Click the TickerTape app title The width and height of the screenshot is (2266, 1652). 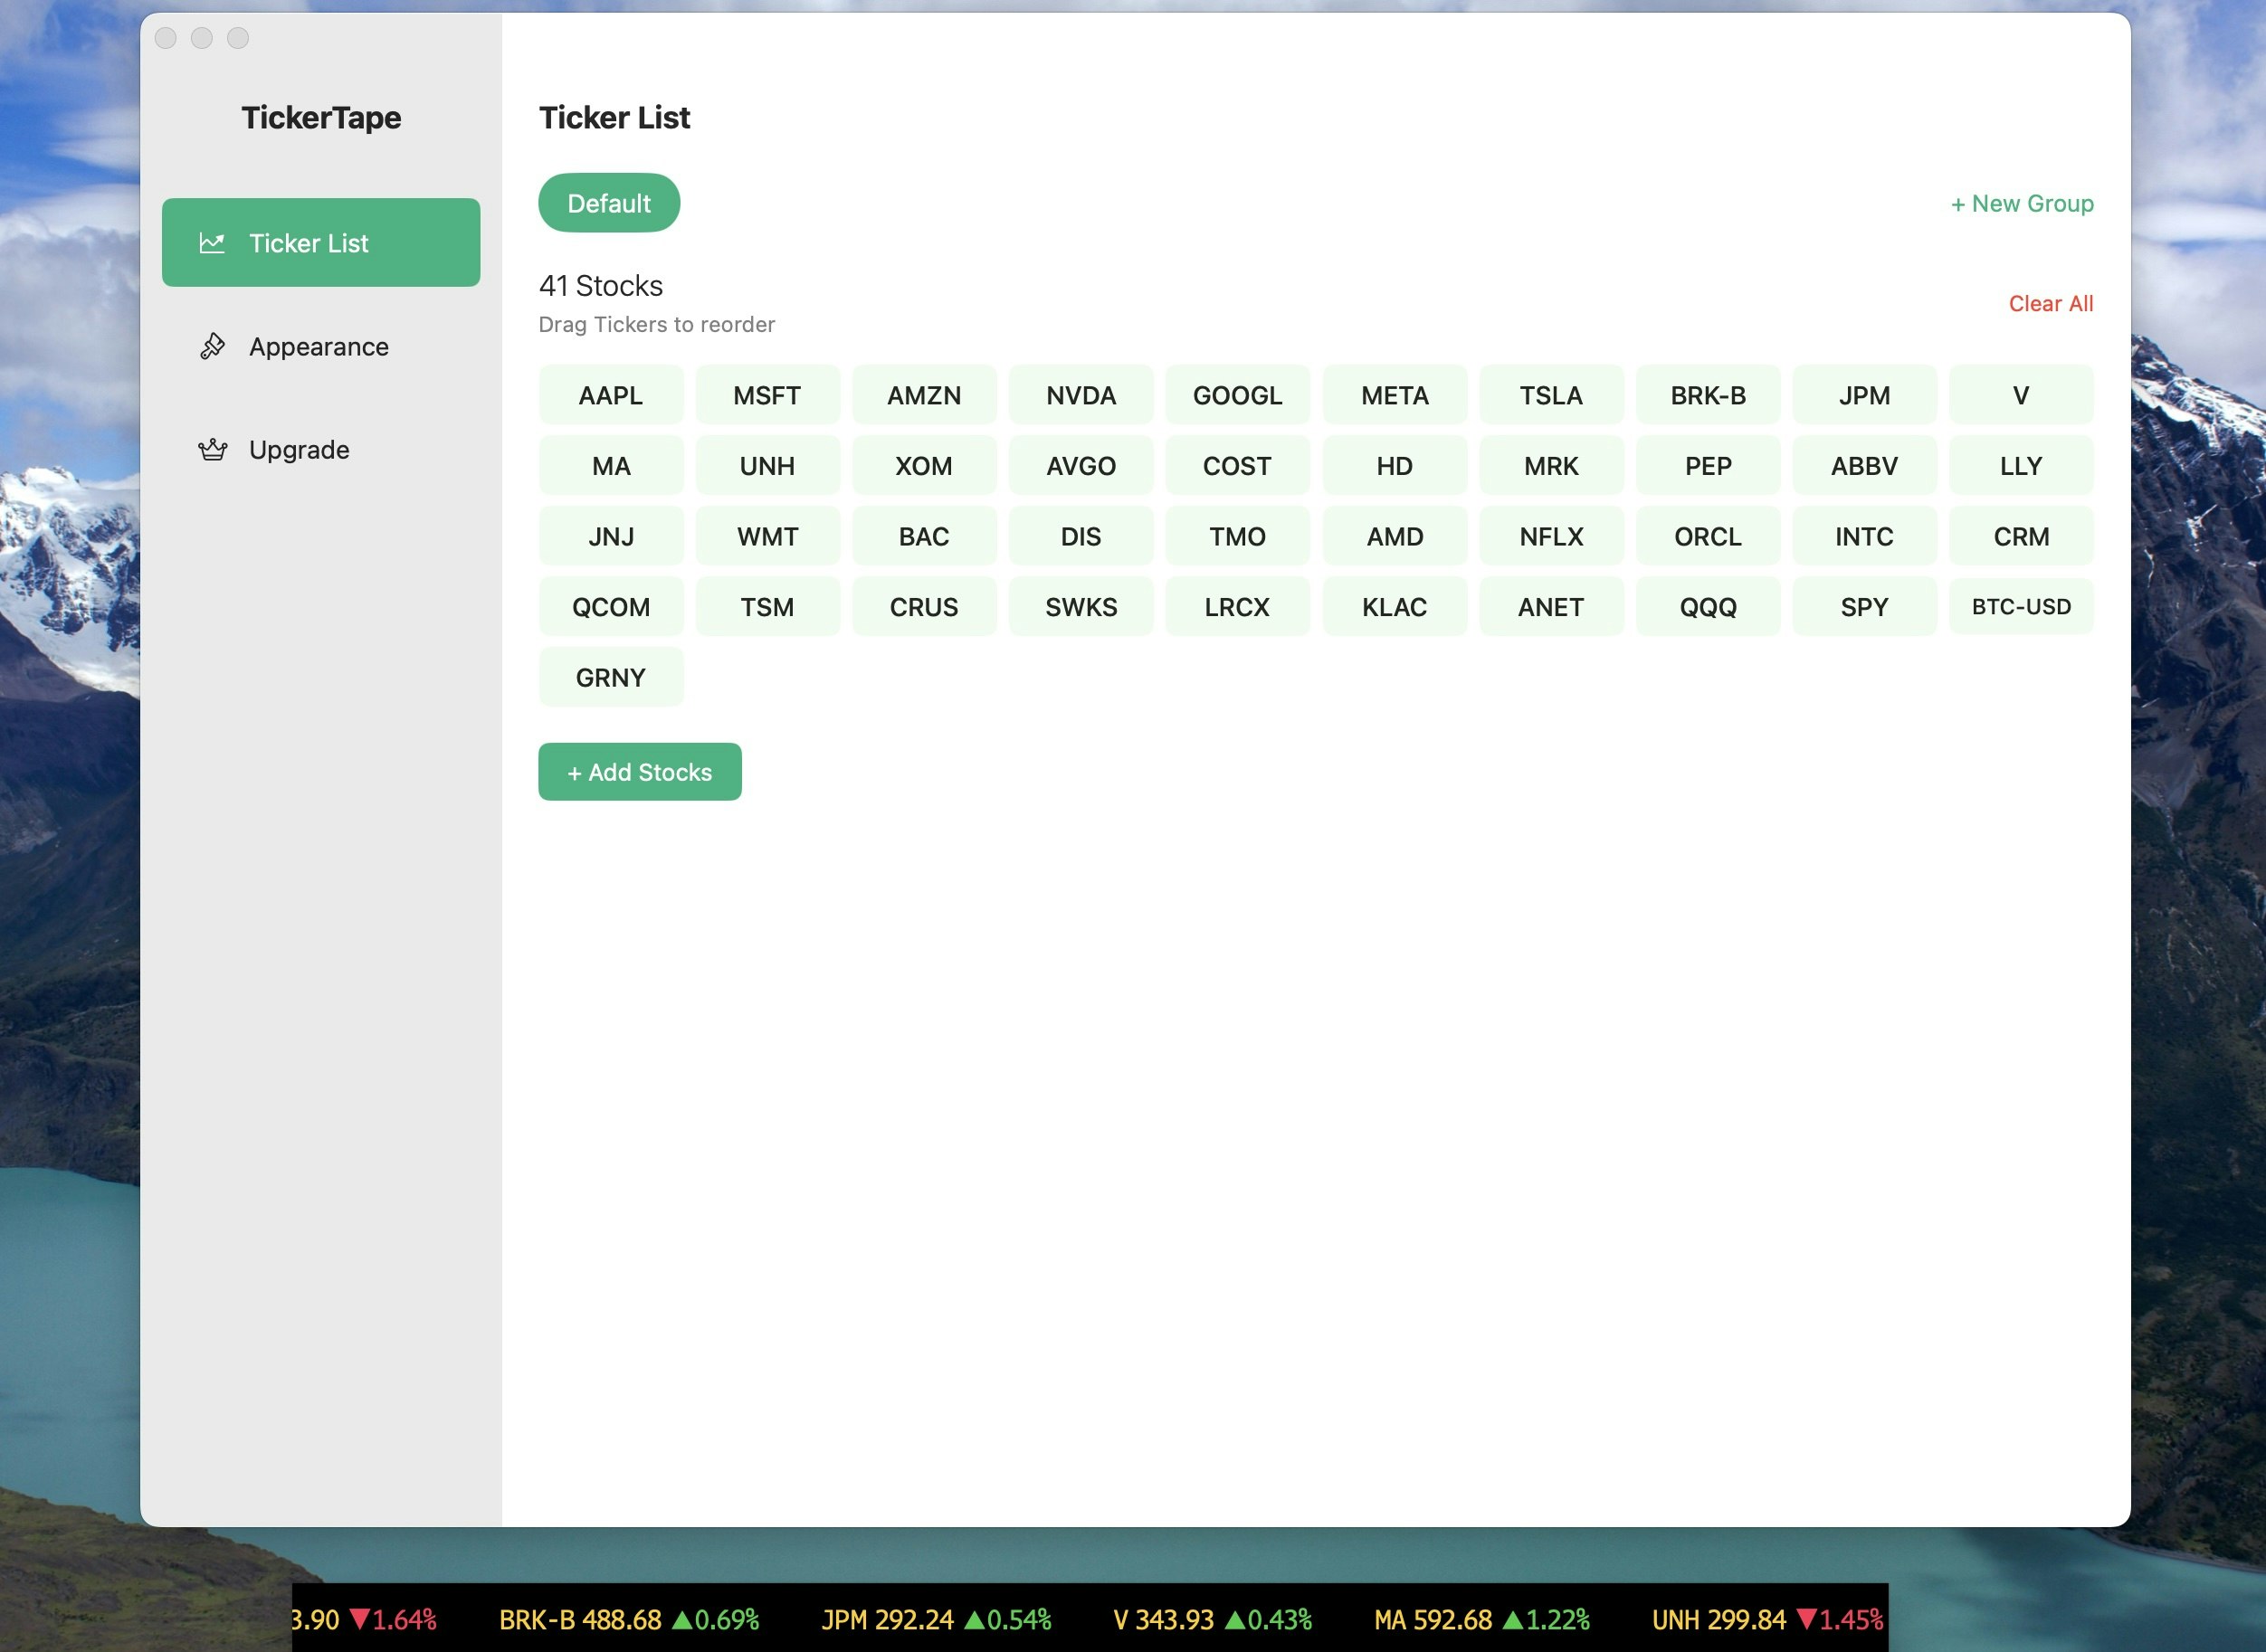pos(321,118)
